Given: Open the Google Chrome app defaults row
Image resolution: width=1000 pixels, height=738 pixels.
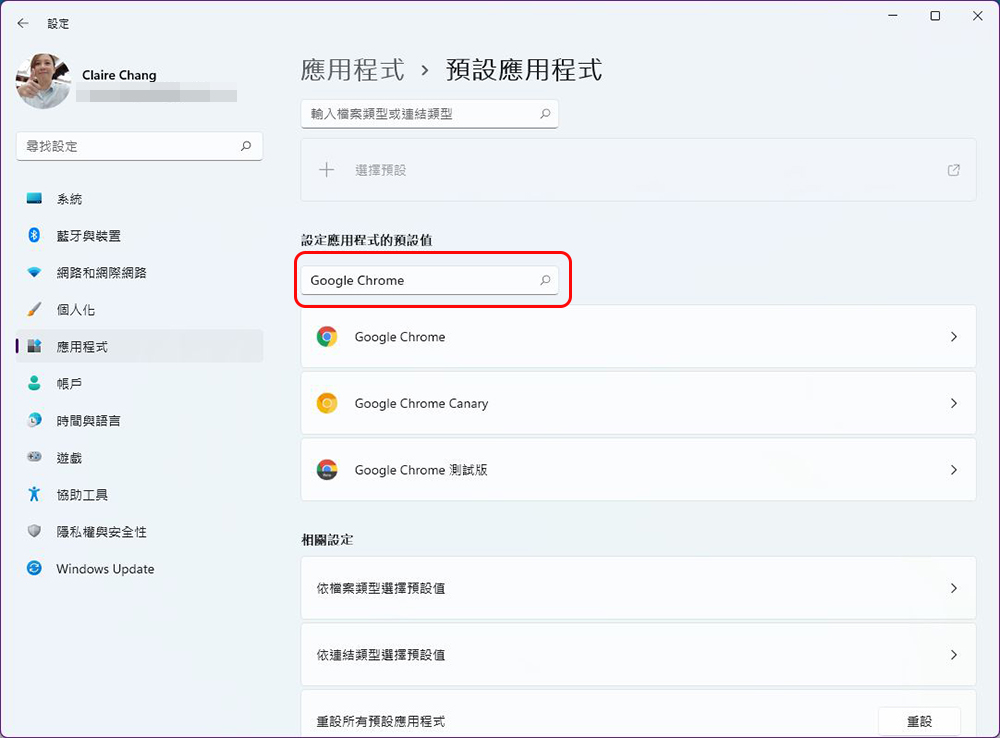Looking at the screenshot, I should [x=638, y=336].
